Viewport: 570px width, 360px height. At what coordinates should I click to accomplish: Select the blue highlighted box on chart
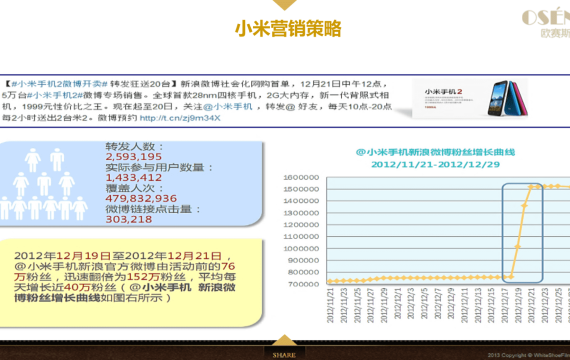522,233
